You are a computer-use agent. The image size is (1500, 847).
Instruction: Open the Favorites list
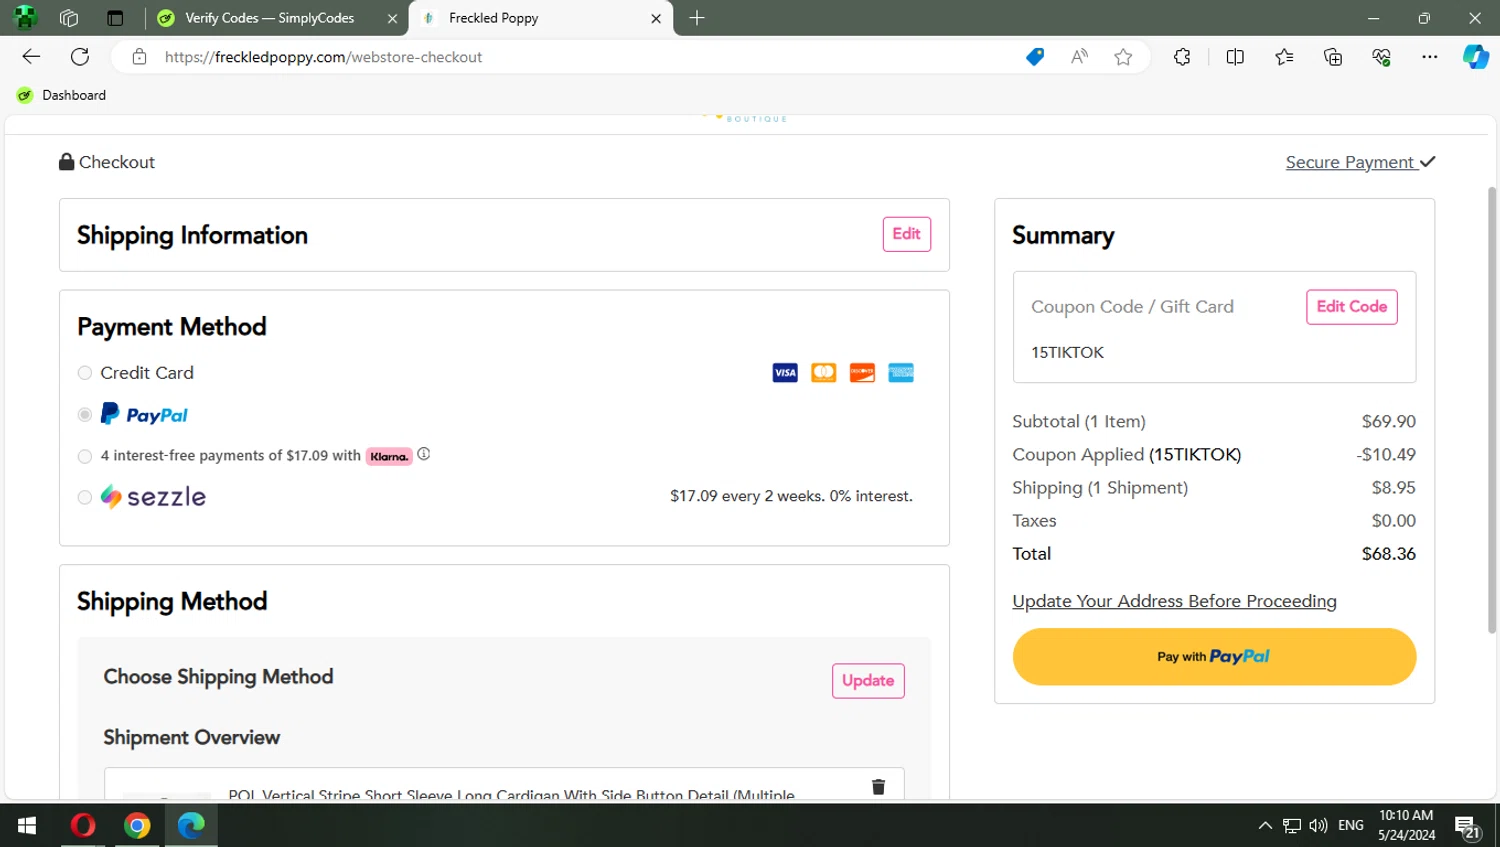tap(1284, 57)
